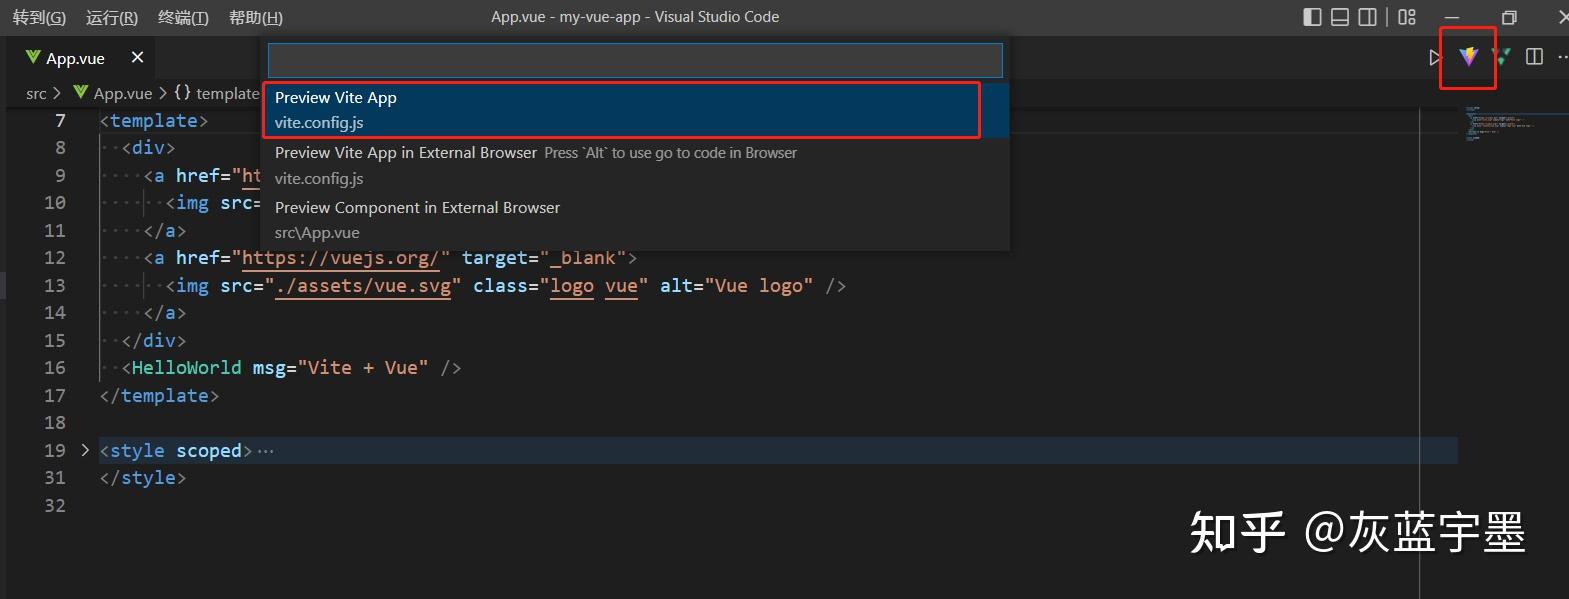
Task: Choose Preview Component in External Browser
Action: pyautogui.click(x=636, y=220)
